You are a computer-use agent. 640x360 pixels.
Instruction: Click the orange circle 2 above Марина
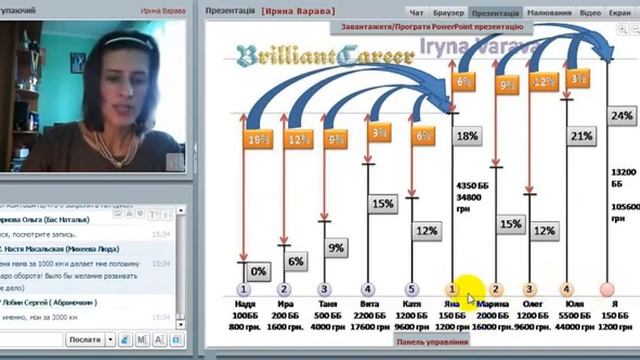click(x=496, y=289)
